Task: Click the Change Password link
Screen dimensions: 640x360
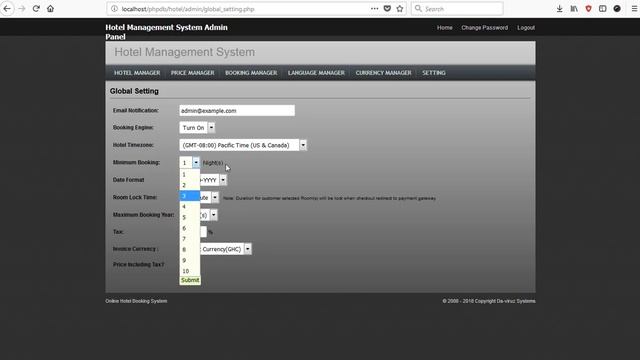Action: [x=484, y=28]
